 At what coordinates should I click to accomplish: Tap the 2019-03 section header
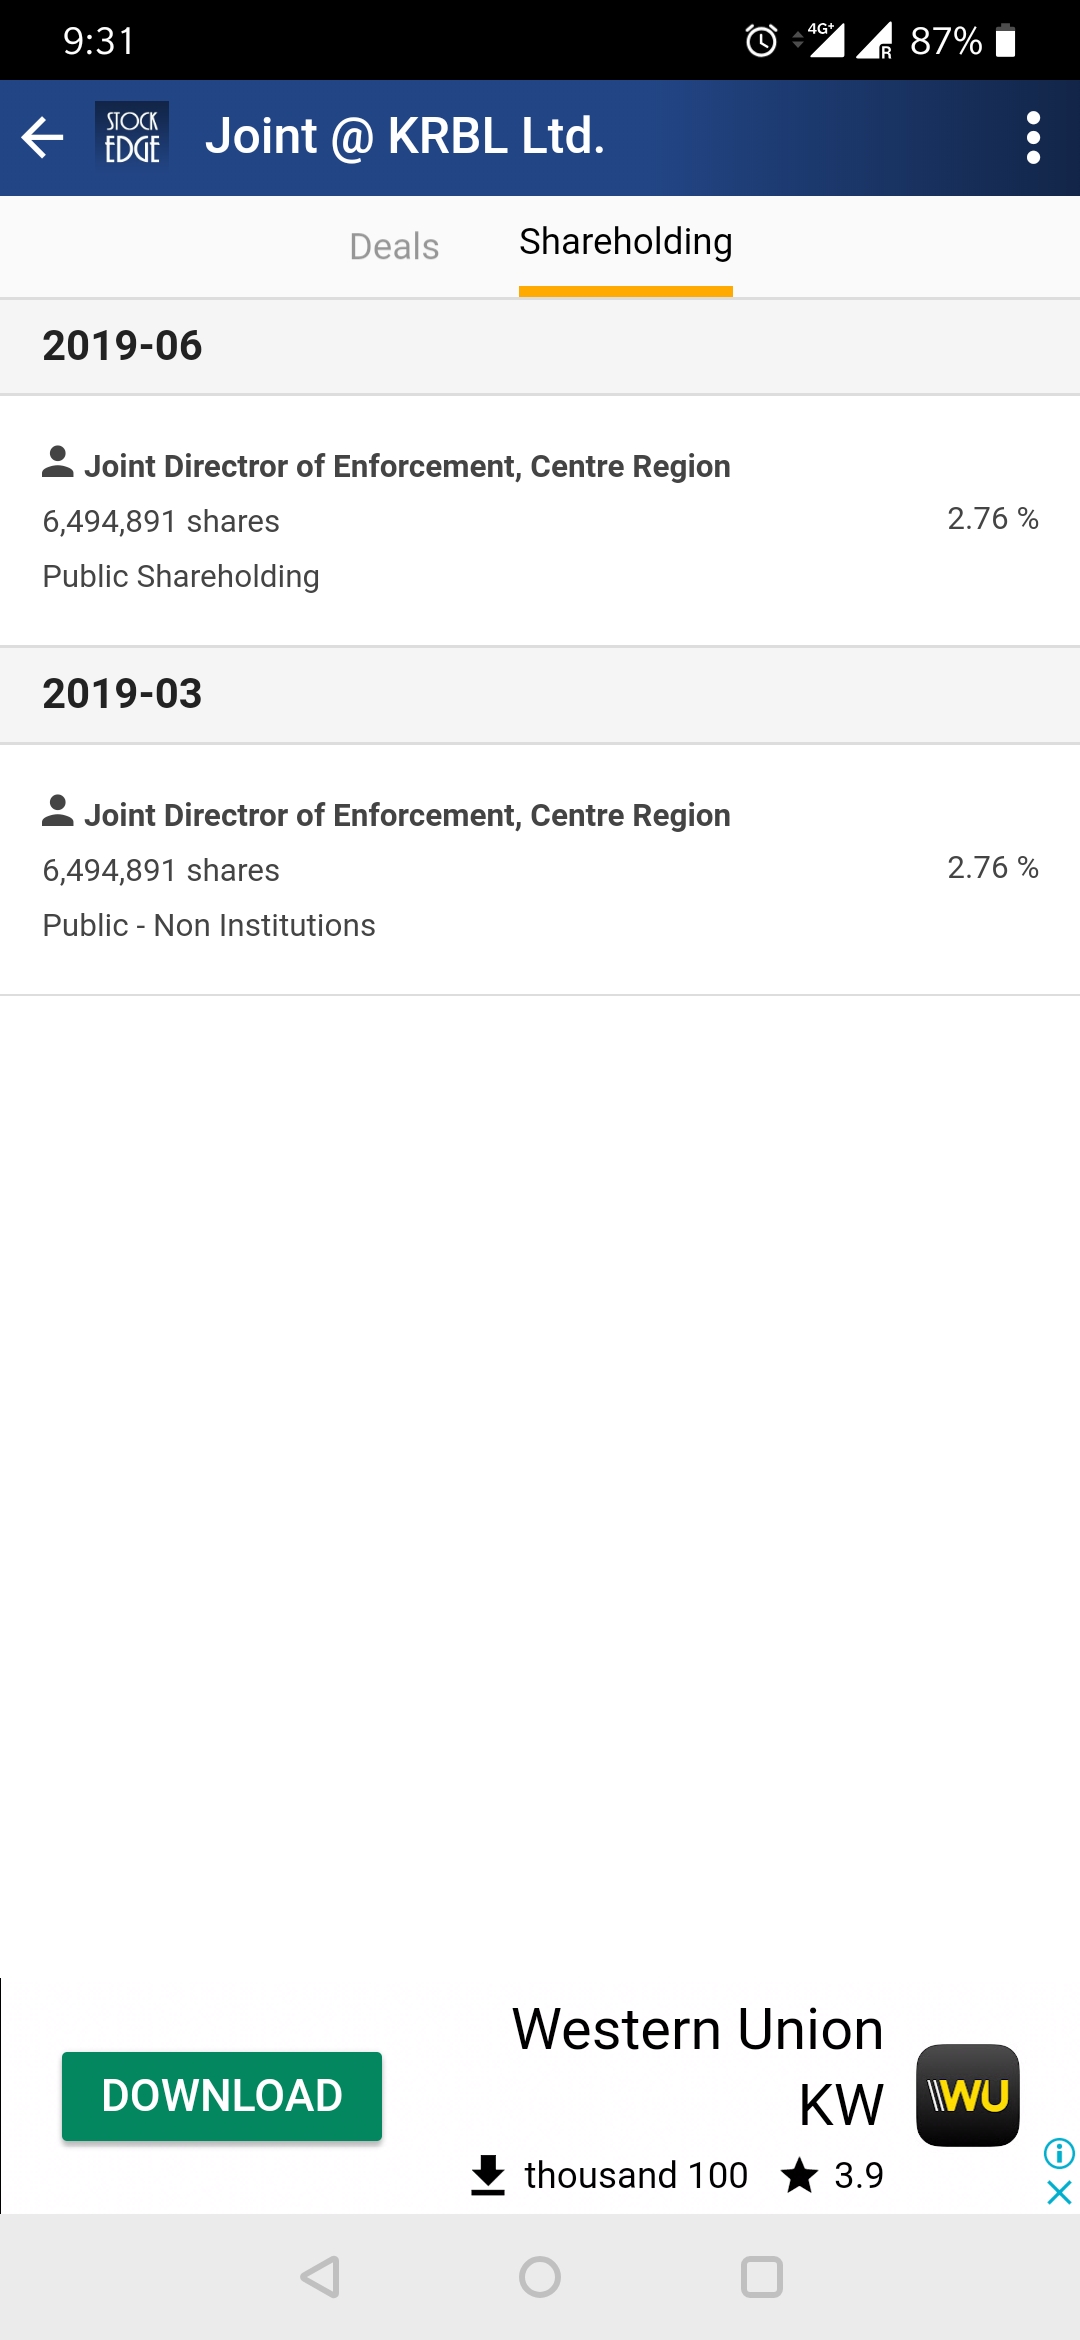point(540,694)
